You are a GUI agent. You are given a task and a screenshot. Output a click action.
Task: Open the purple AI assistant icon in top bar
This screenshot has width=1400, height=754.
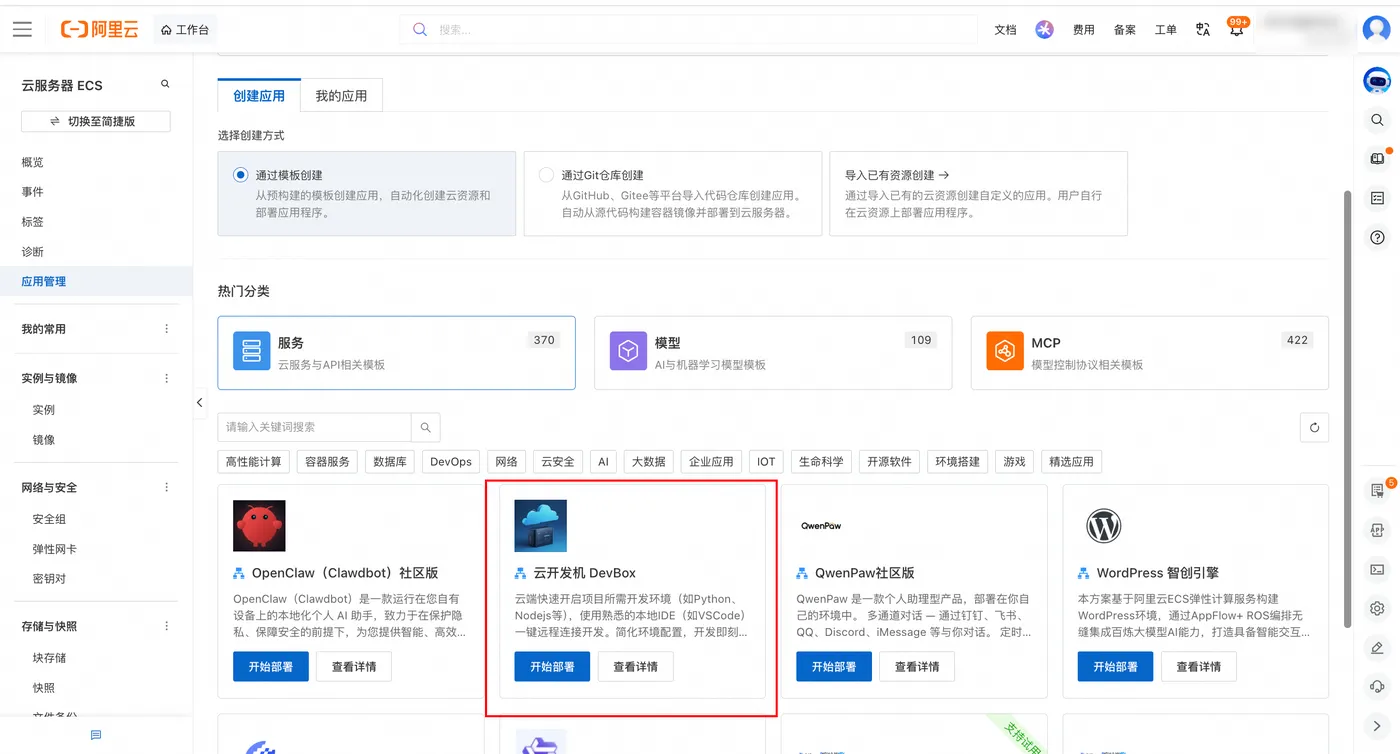pos(1045,30)
